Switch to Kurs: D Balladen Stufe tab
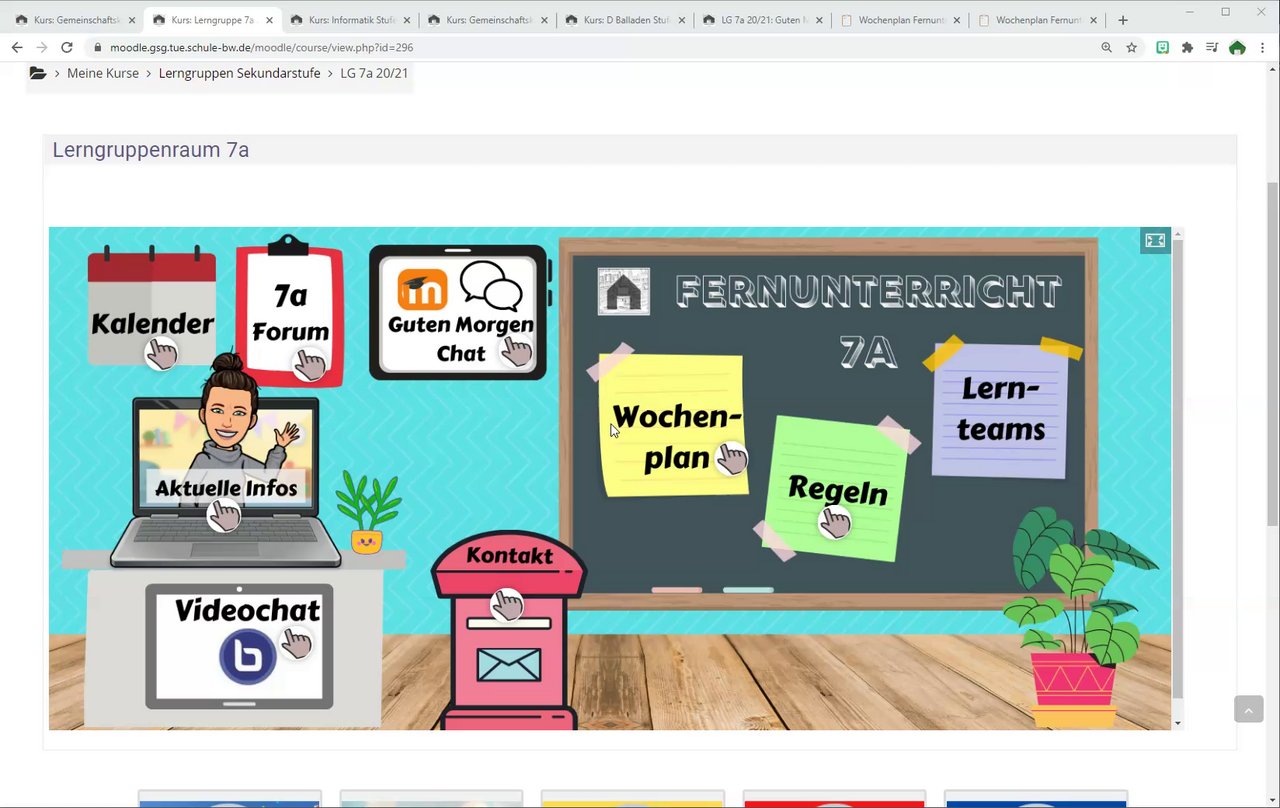The height and width of the screenshot is (808, 1280). click(x=626, y=20)
